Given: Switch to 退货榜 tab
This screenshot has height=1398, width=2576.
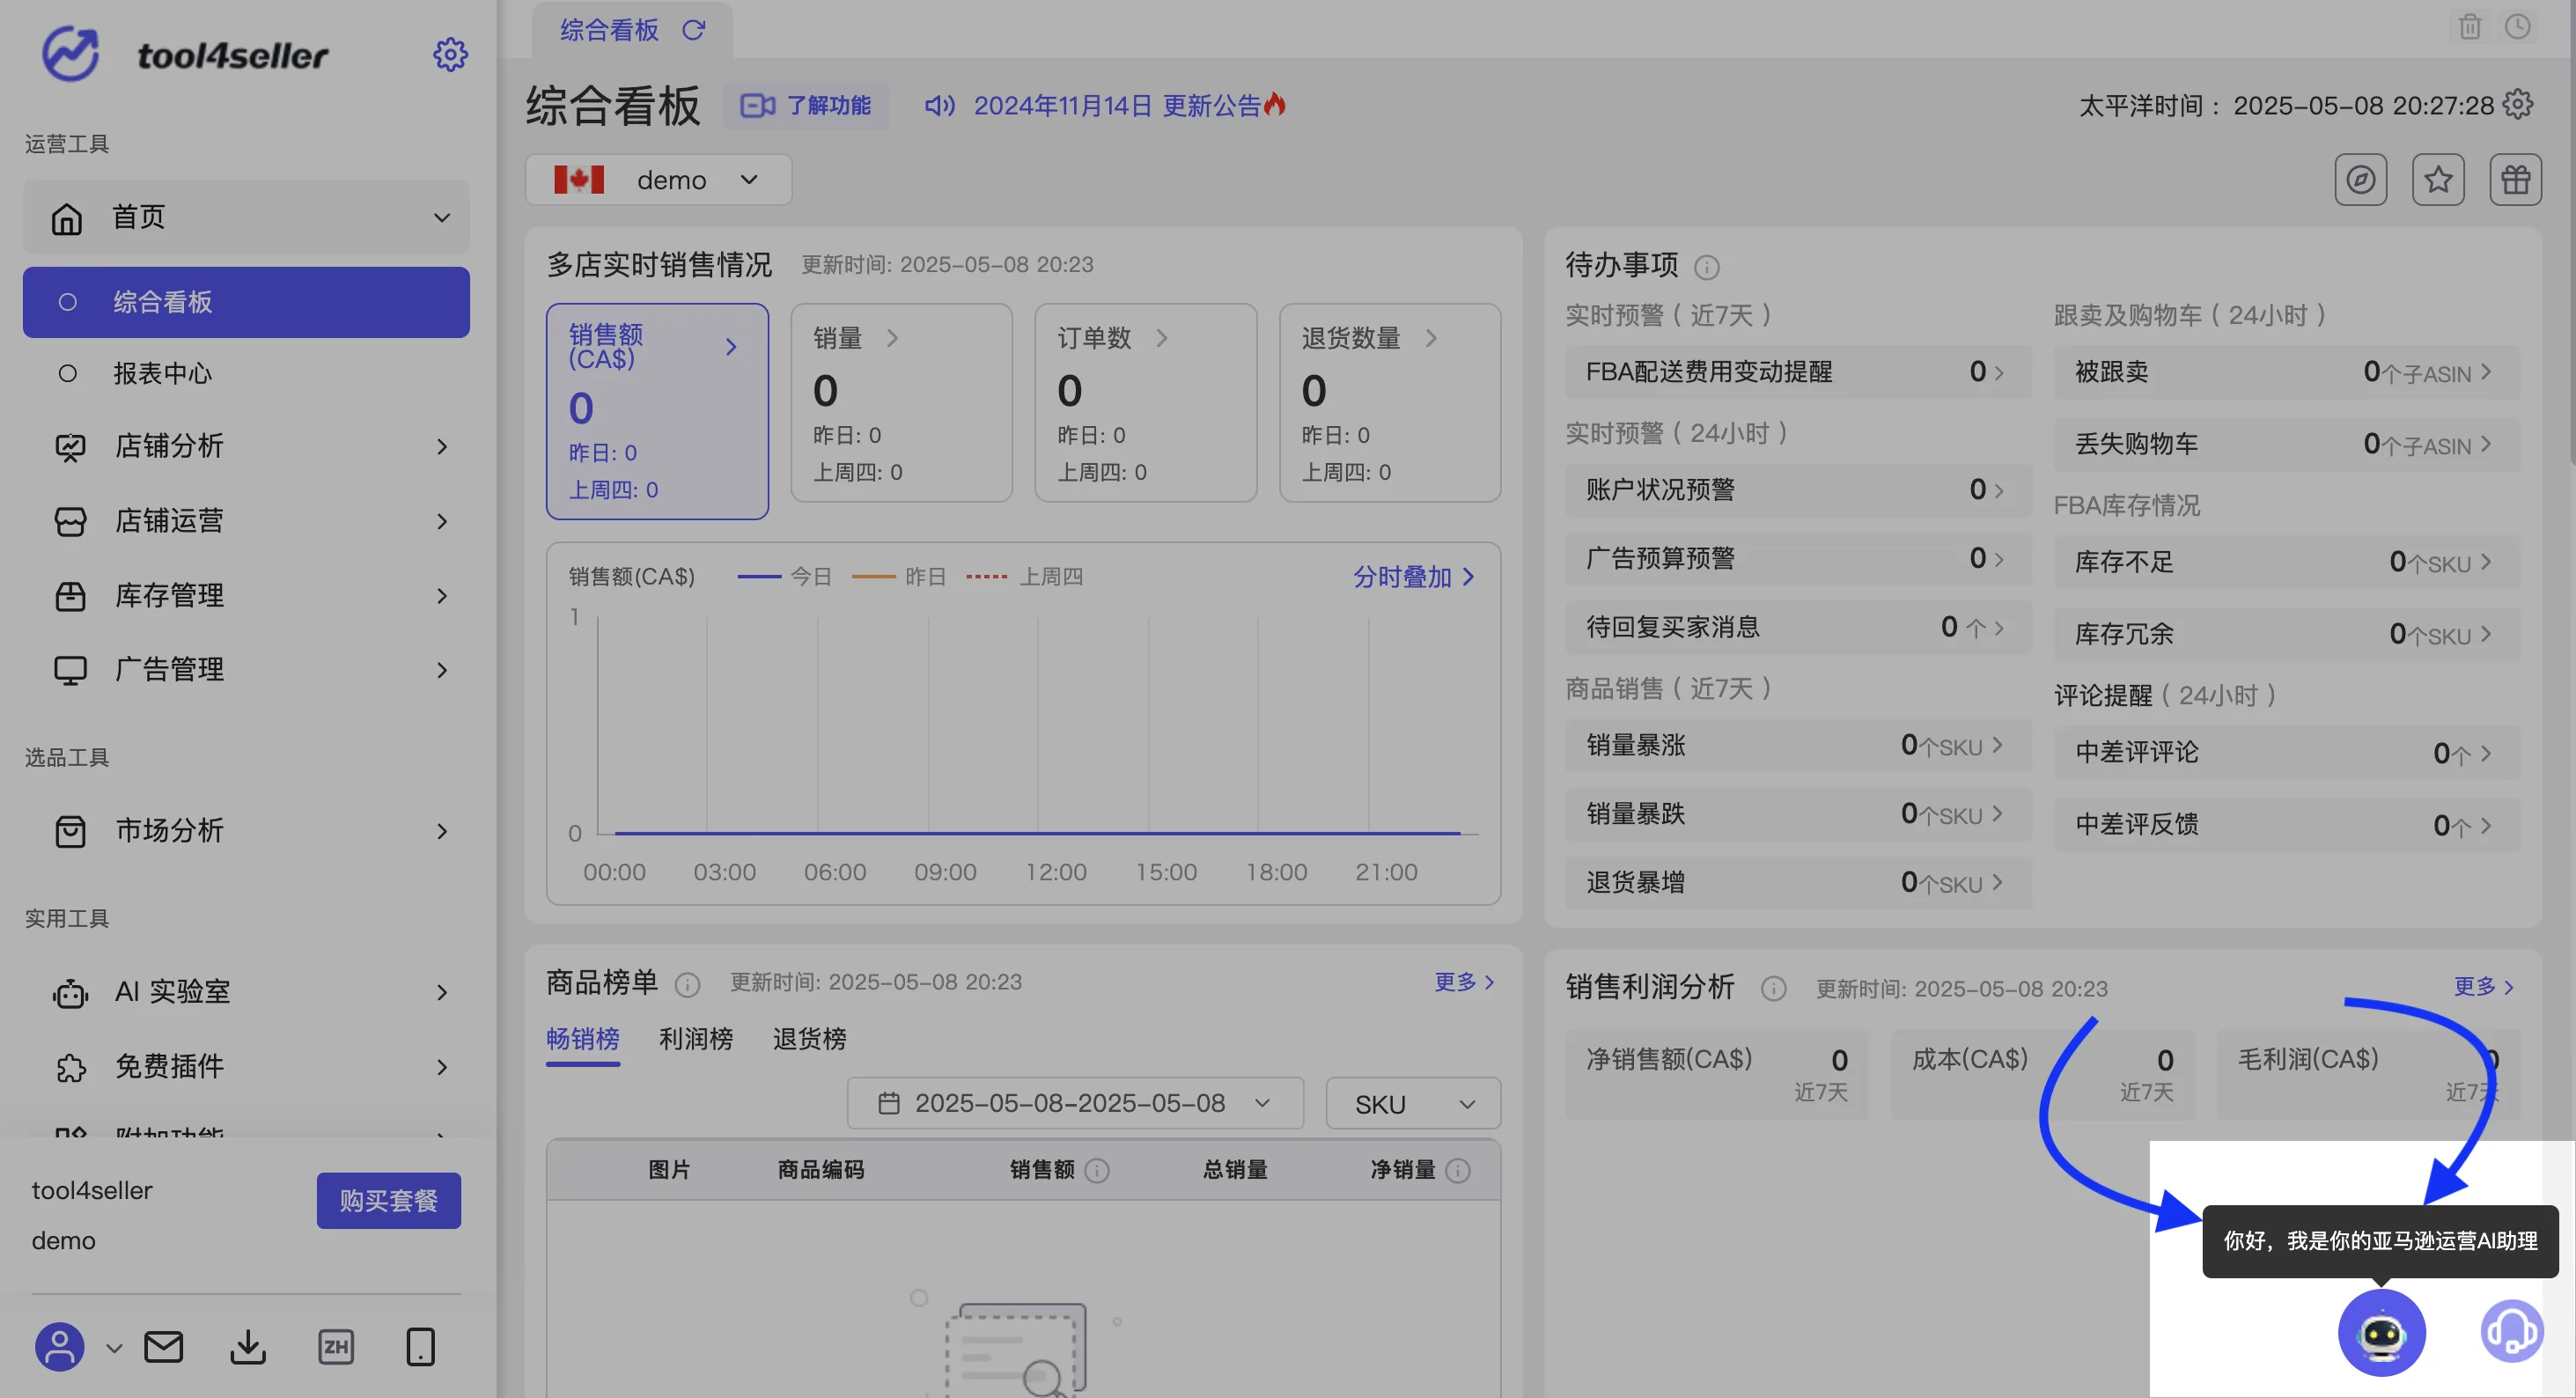Looking at the screenshot, I should (809, 1039).
